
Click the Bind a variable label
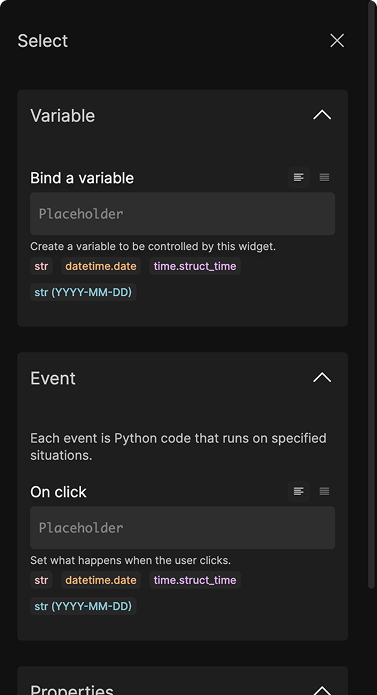pos(82,178)
